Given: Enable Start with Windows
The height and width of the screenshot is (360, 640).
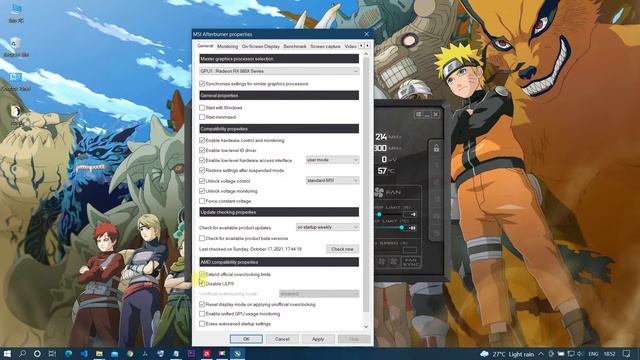Looking at the screenshot, I should 202,108.
